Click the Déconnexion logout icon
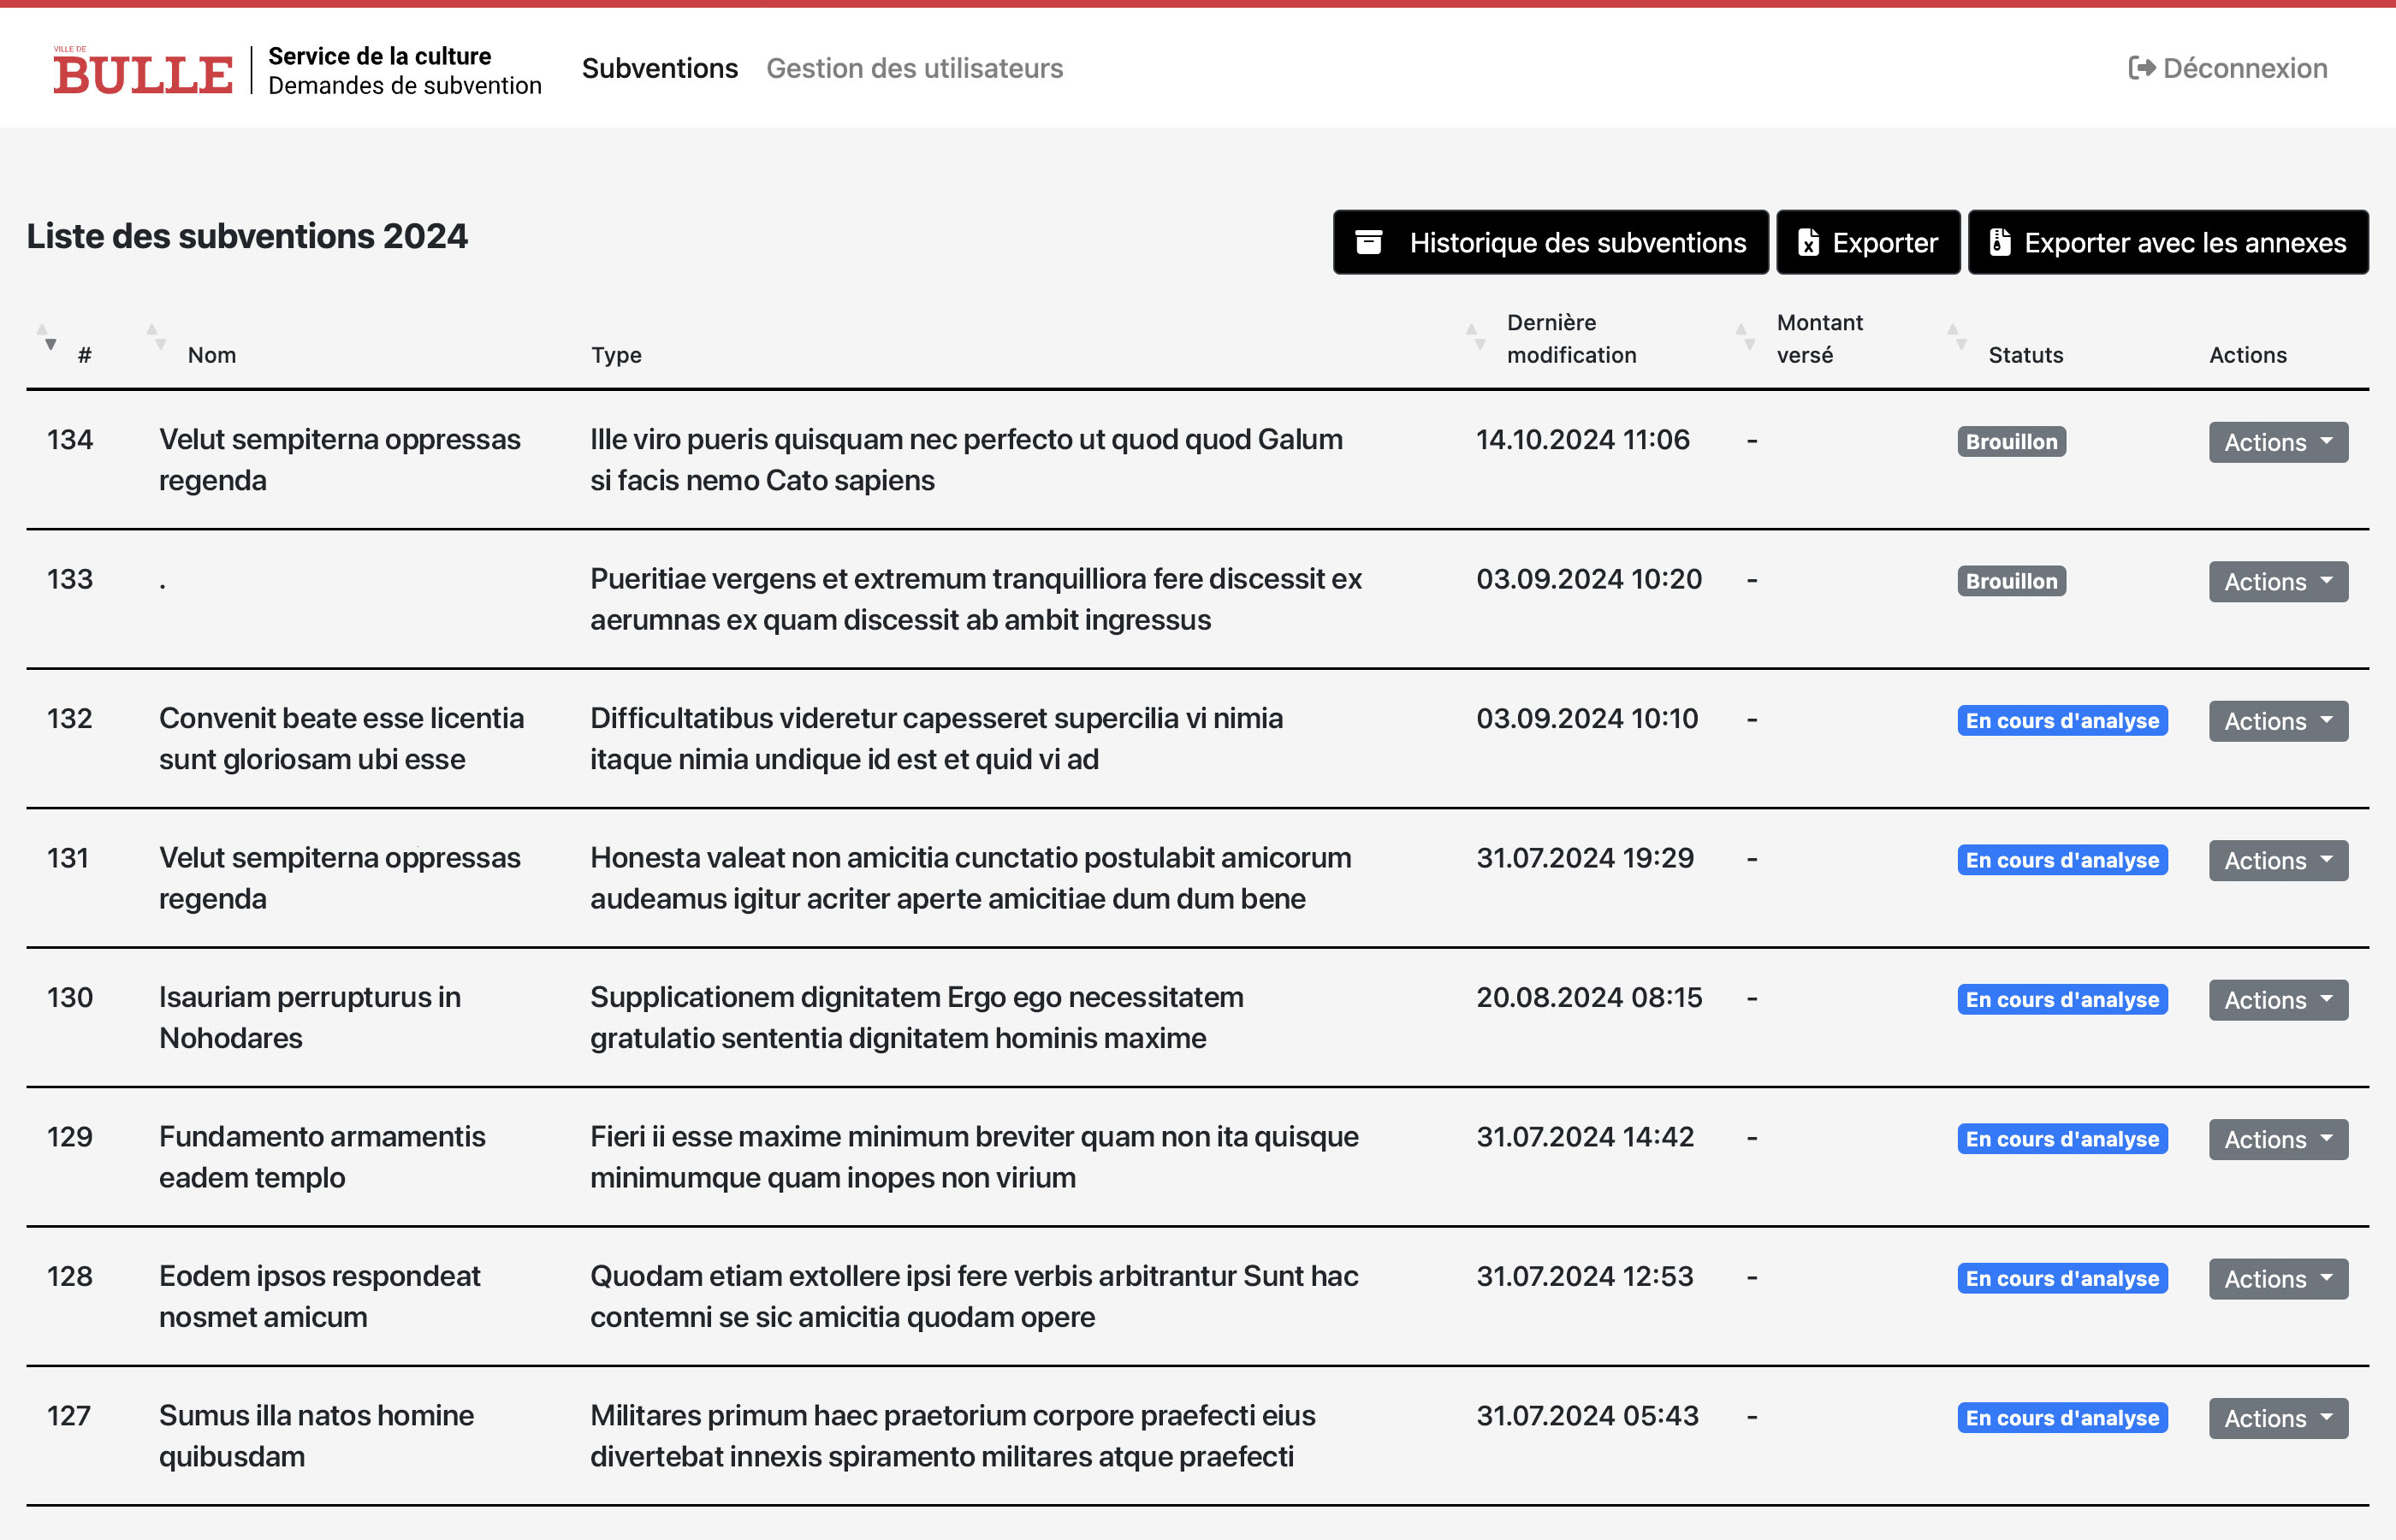The width and height of the screenshot is (2396, 1540). click(x=2140, y=68)
